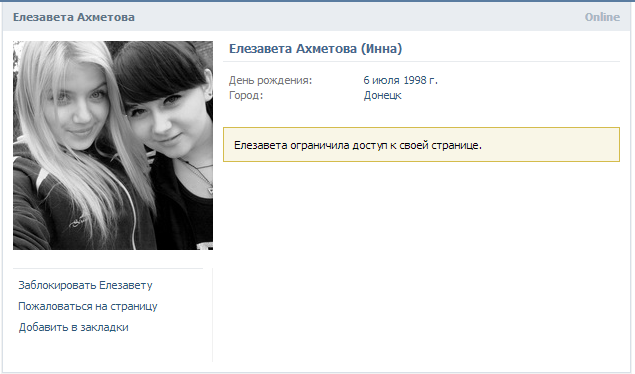Click the header title 'Елезавета Ахметова'
The width and height of the screenshot is (635, 374).
pos(74,17)
